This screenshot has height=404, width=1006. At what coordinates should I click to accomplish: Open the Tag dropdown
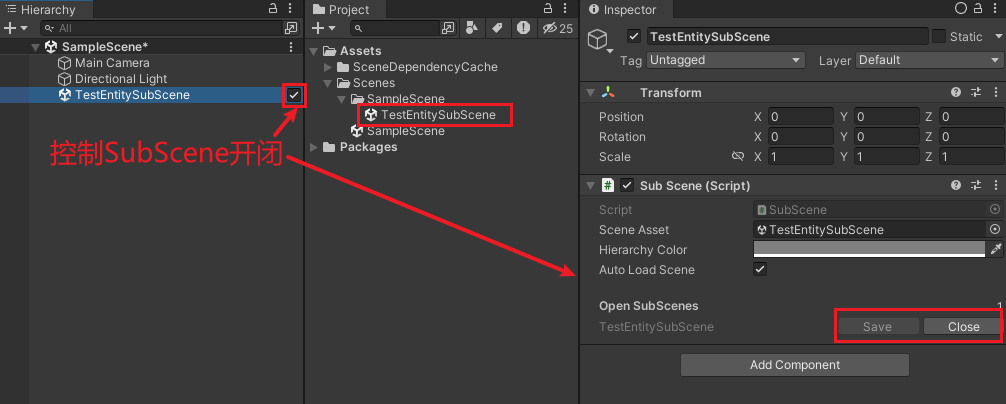coord(726,60)
